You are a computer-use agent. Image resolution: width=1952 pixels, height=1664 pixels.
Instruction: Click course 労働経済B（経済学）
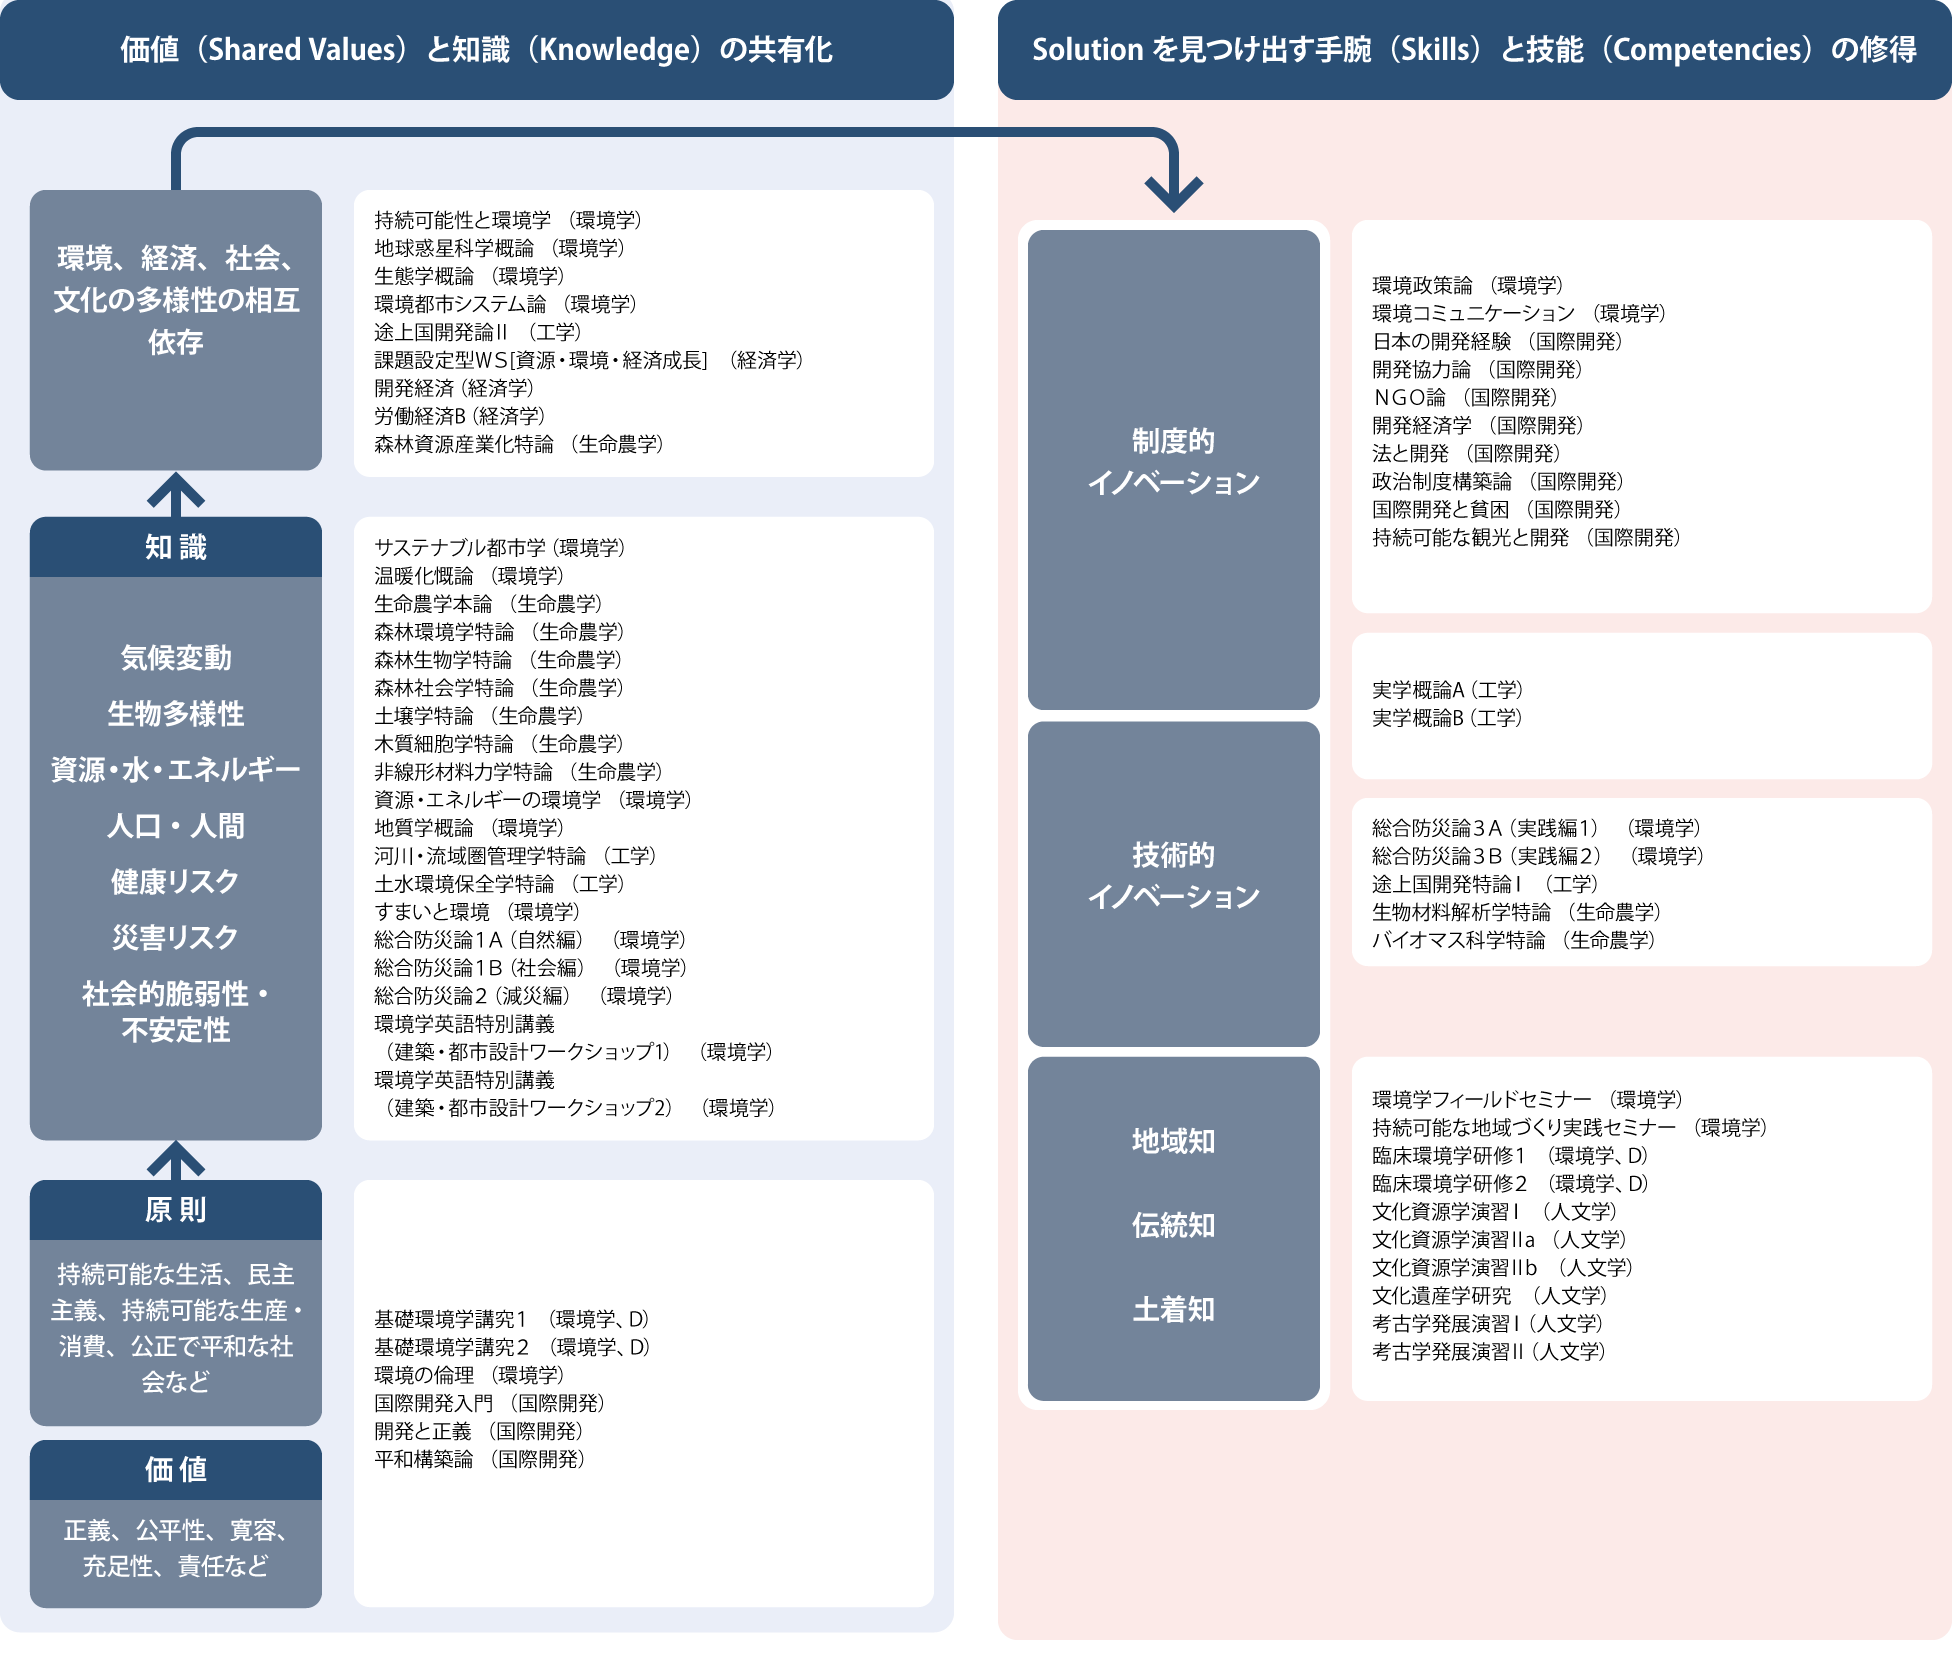460,416
